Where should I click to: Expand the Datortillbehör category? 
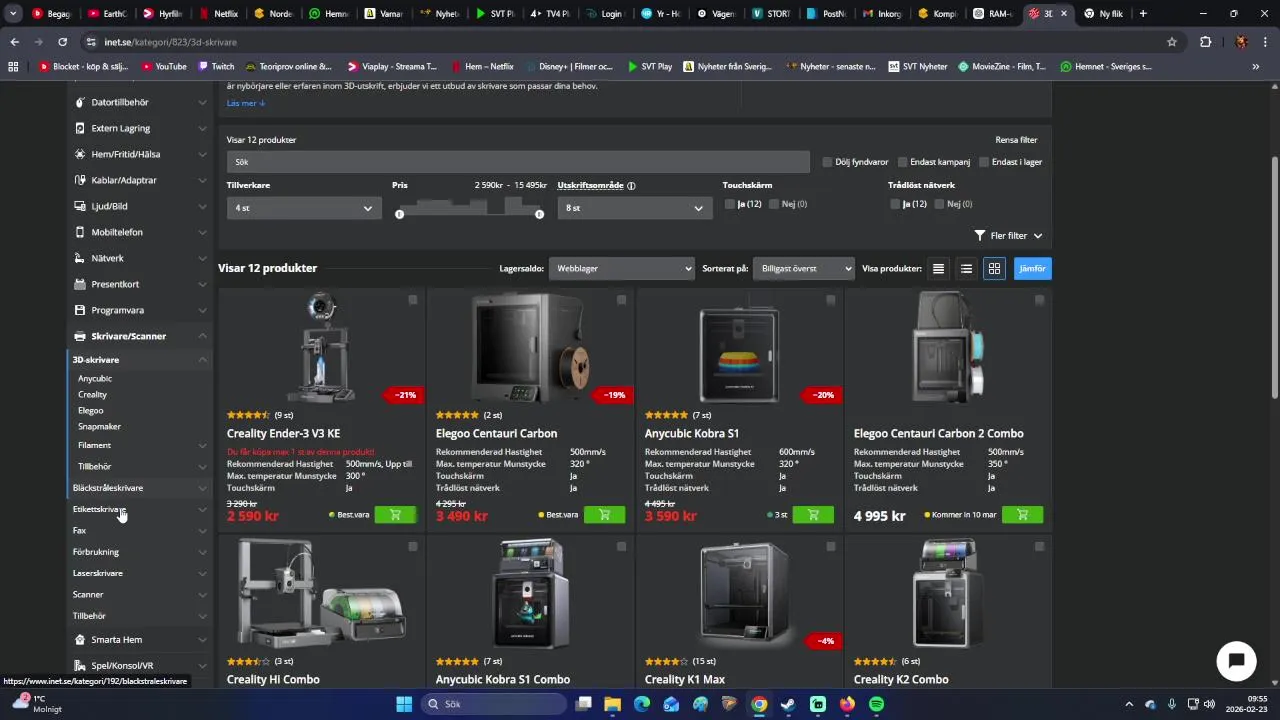click(202, 103)
